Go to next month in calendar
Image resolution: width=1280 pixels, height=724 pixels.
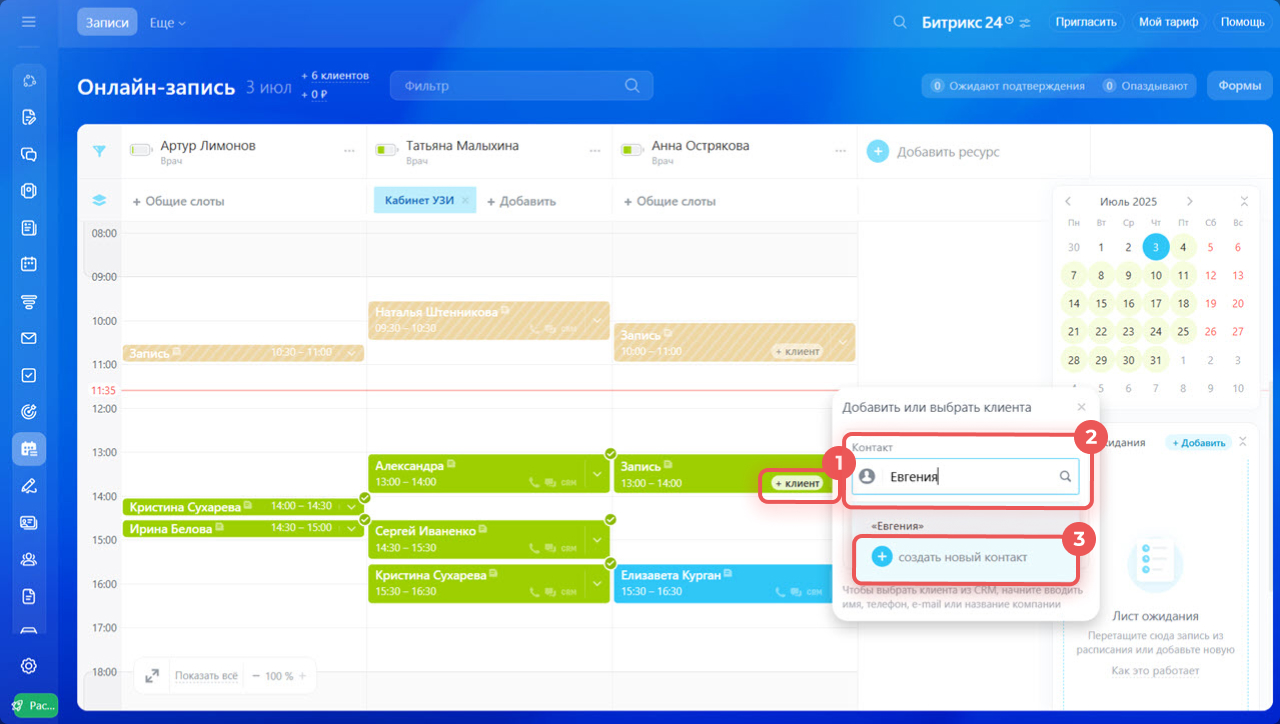coord(1189,201)
